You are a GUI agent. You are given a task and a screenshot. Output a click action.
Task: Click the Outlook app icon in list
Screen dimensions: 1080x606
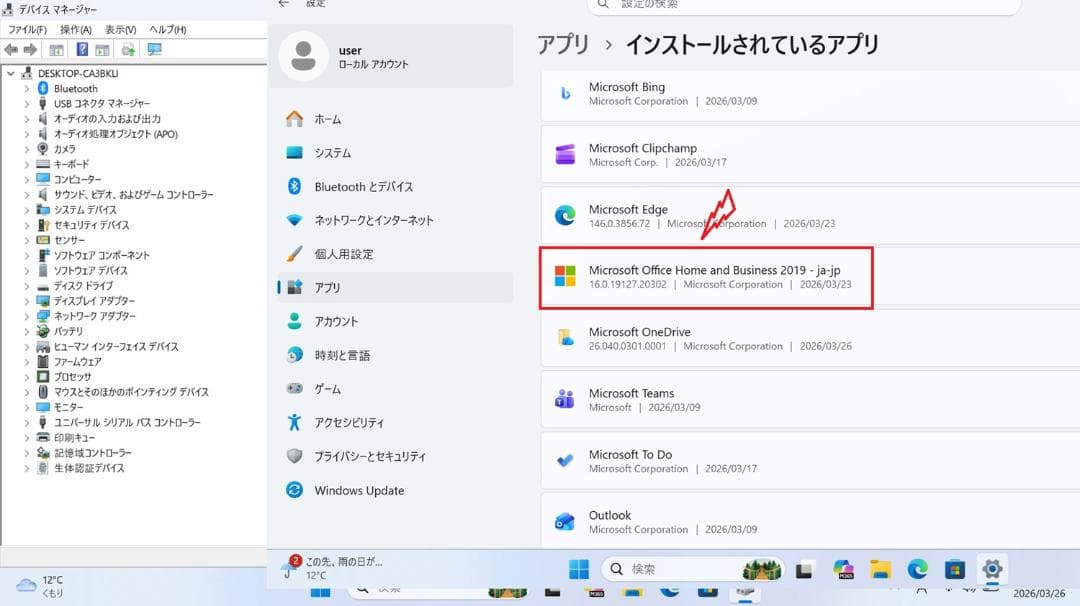565,522
